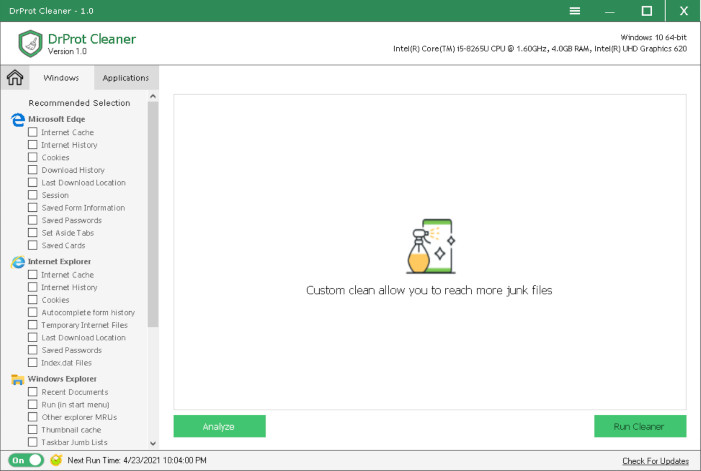The image size is (701, 471).
Task: Click the list scrollbar up arrow
Action: 153,96
